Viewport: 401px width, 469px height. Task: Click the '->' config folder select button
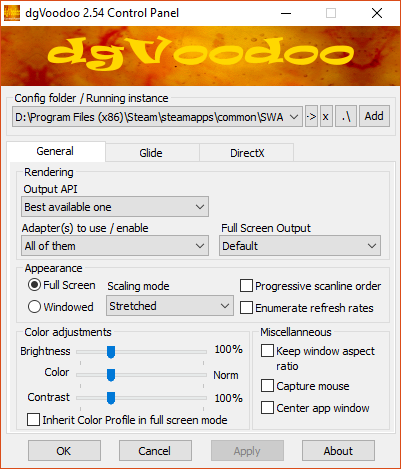pos(311,117)
